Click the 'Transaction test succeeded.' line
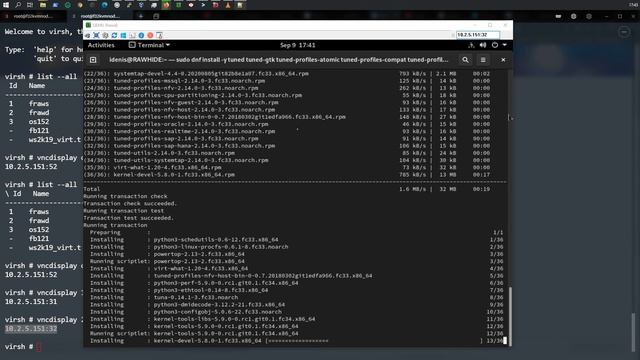The height and width of the screenshot is (360, 640). point(129,218)
